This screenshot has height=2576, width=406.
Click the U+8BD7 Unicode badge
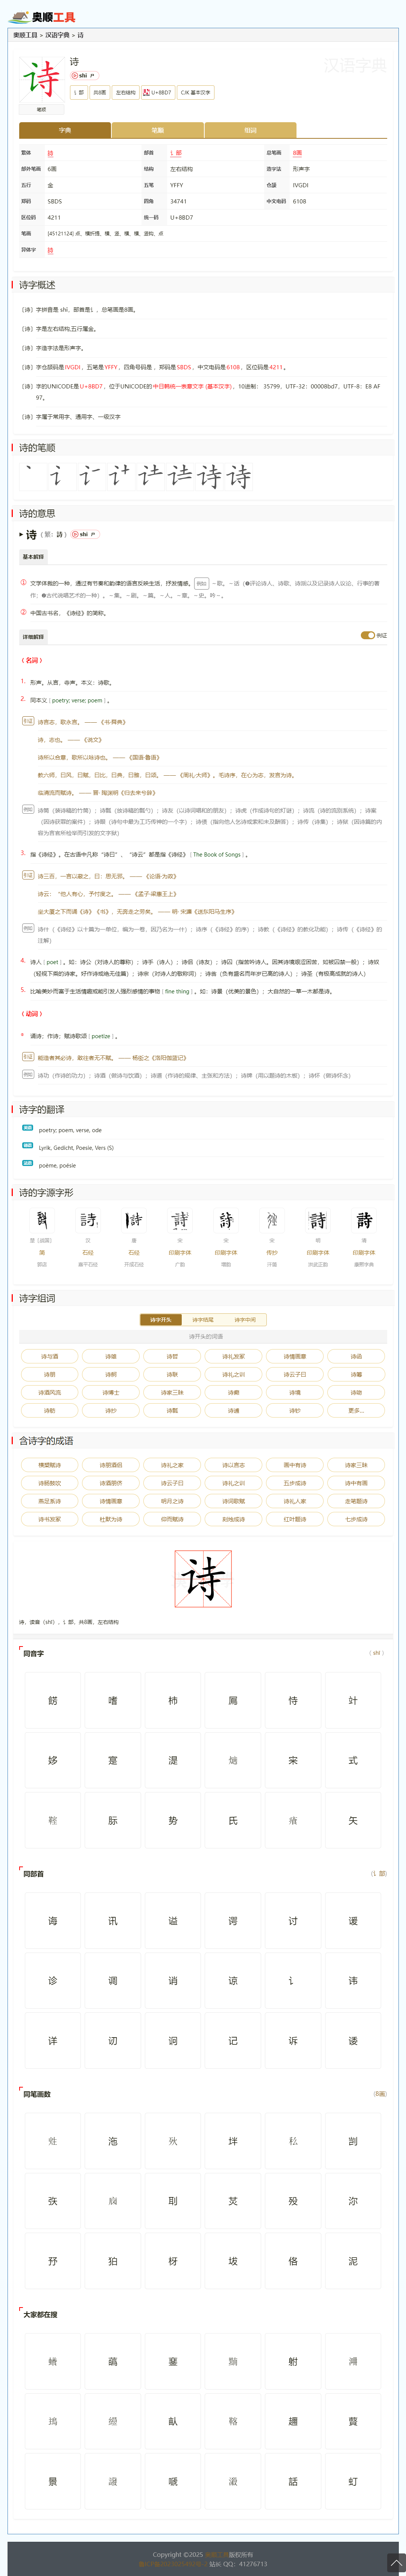[157, 93]
